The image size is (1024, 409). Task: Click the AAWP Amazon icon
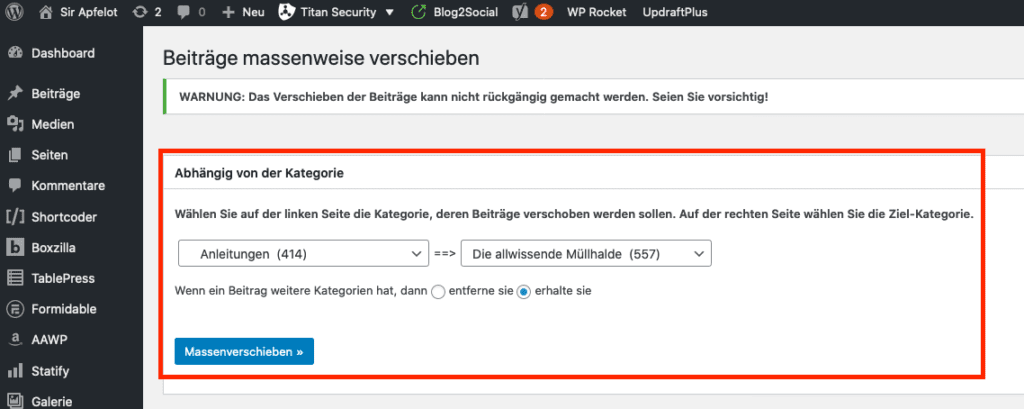coord(15,340)
